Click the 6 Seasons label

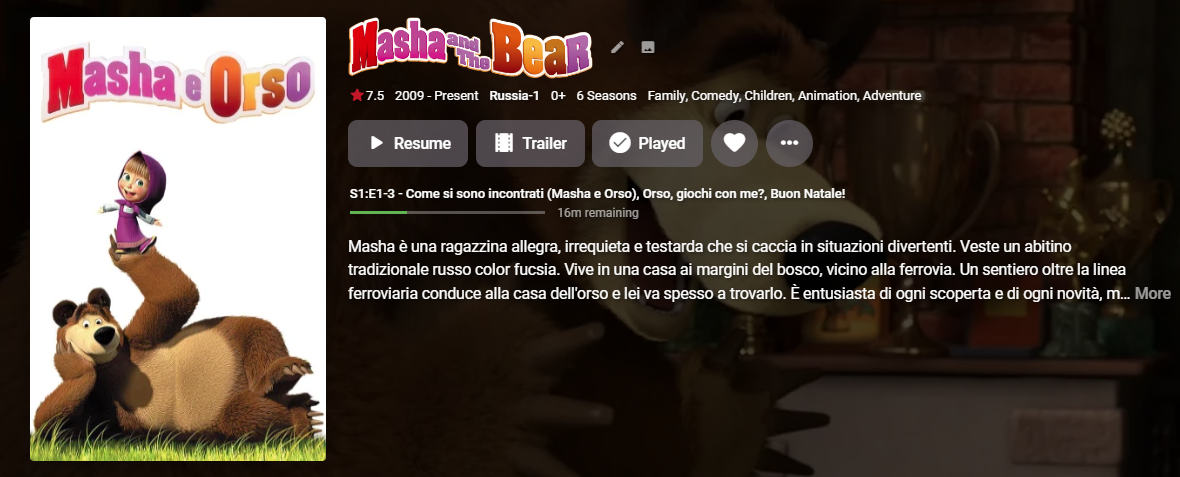(607, 96)
